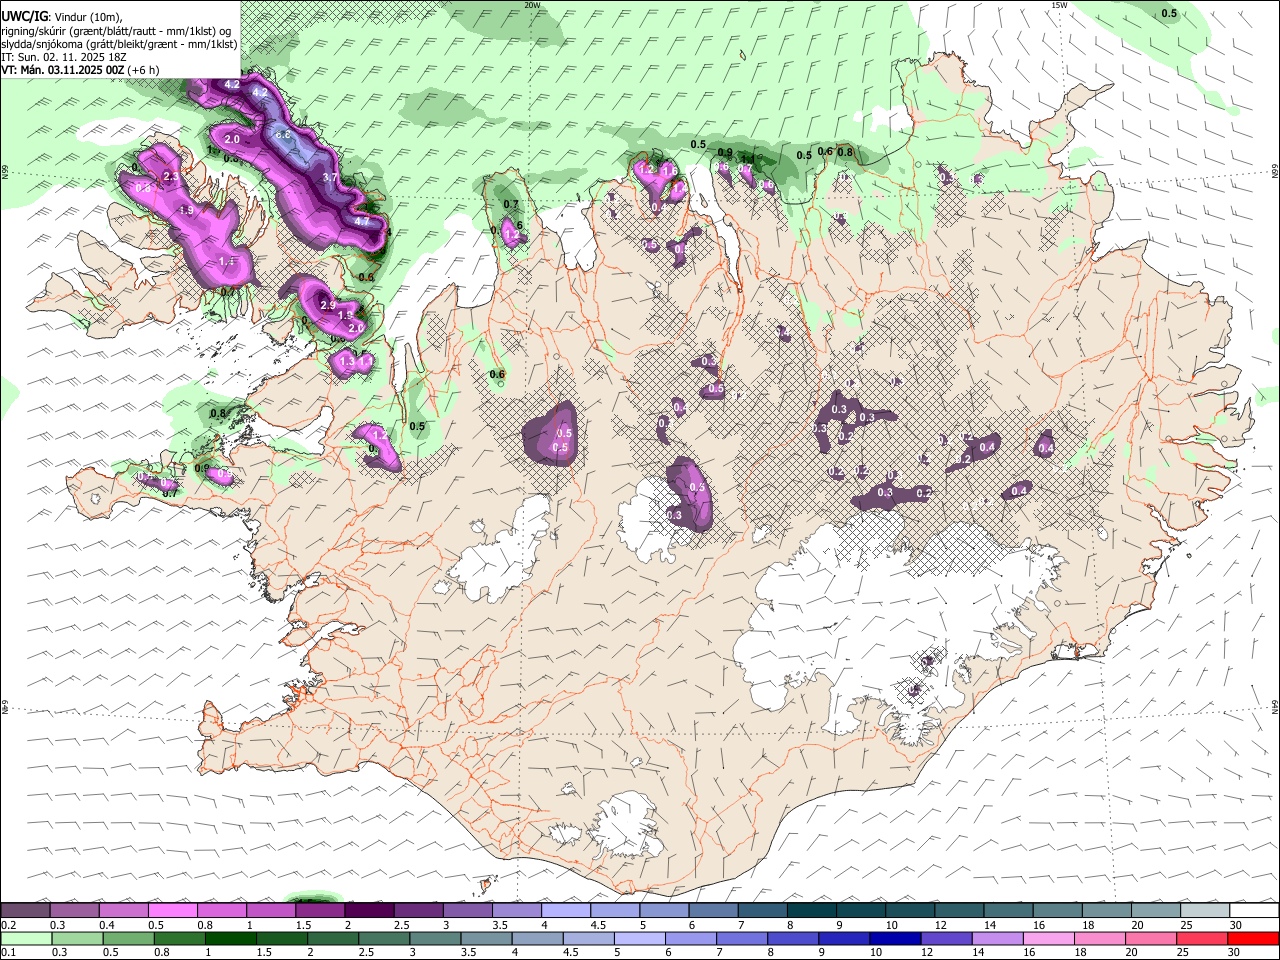
Task: Pick the medium green 0.5 swatch in the rain legend
Action: (129, 938)
